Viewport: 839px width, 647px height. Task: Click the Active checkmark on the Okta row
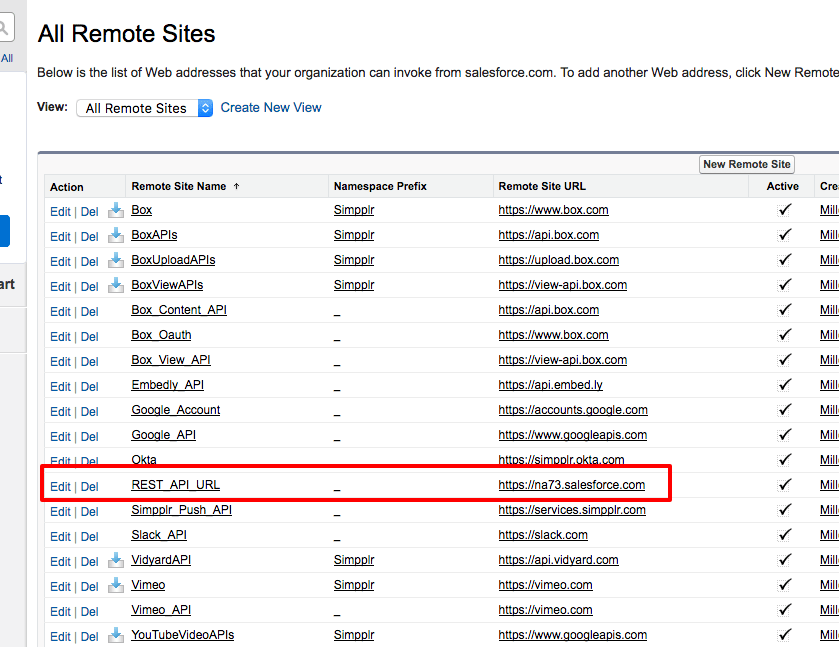click(785, 460)
